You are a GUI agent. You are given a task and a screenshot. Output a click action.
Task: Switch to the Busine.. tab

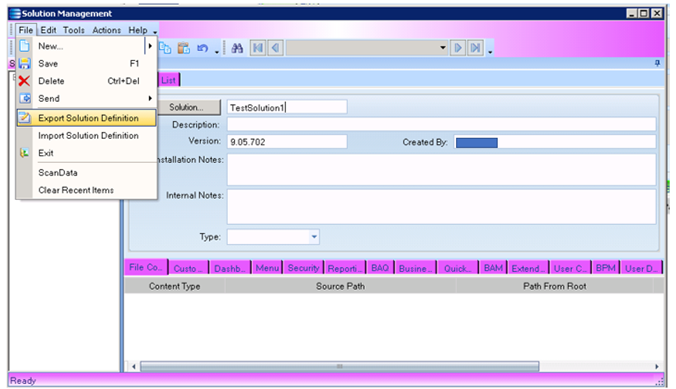click(x=416, y=268)
